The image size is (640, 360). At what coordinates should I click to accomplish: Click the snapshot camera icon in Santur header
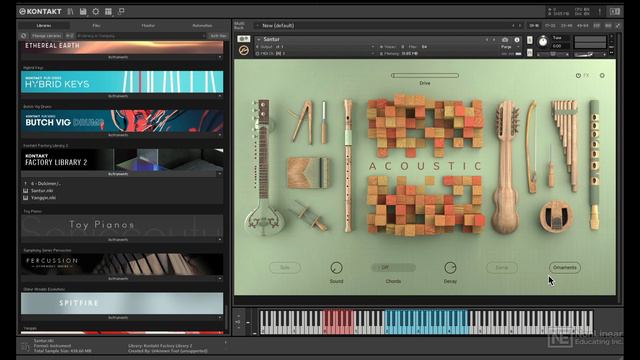(505, 40)
